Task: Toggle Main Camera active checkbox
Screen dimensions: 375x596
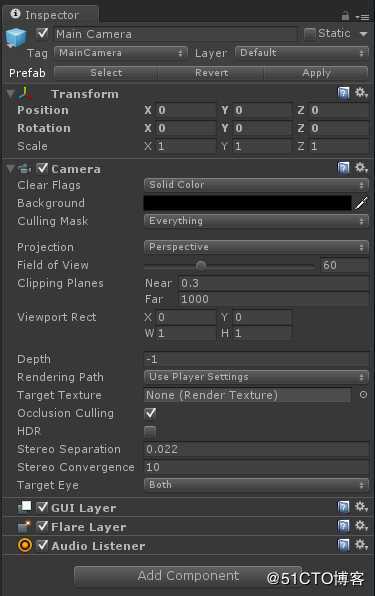Action: click(x=42, y=33)
